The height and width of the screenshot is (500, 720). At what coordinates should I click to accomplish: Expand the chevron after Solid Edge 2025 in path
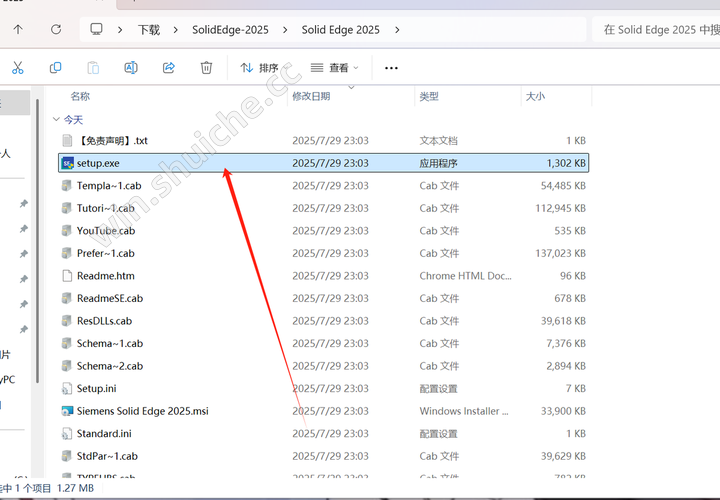[397, 30]
